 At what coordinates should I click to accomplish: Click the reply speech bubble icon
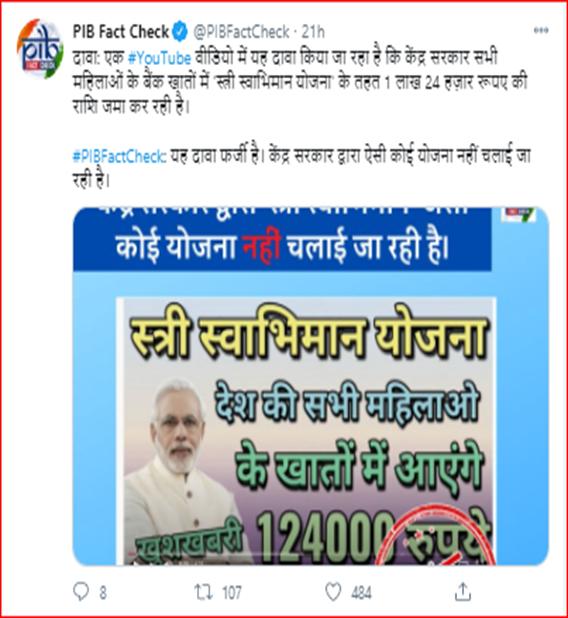coord(81,592)
